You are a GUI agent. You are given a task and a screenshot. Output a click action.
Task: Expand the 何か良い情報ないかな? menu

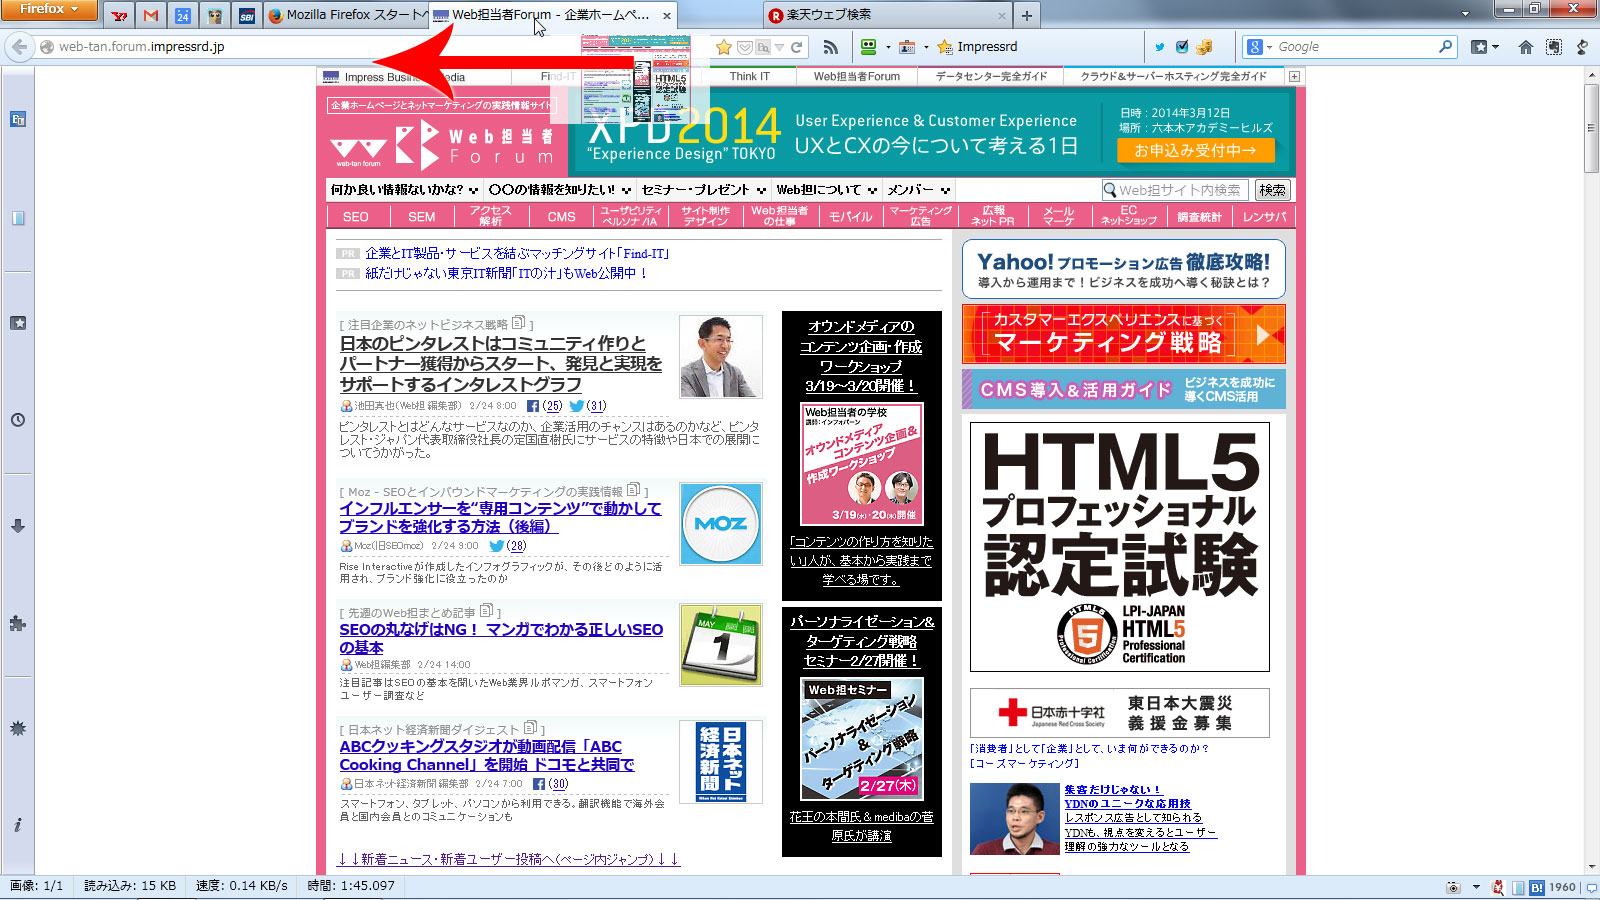pos(404,189)
